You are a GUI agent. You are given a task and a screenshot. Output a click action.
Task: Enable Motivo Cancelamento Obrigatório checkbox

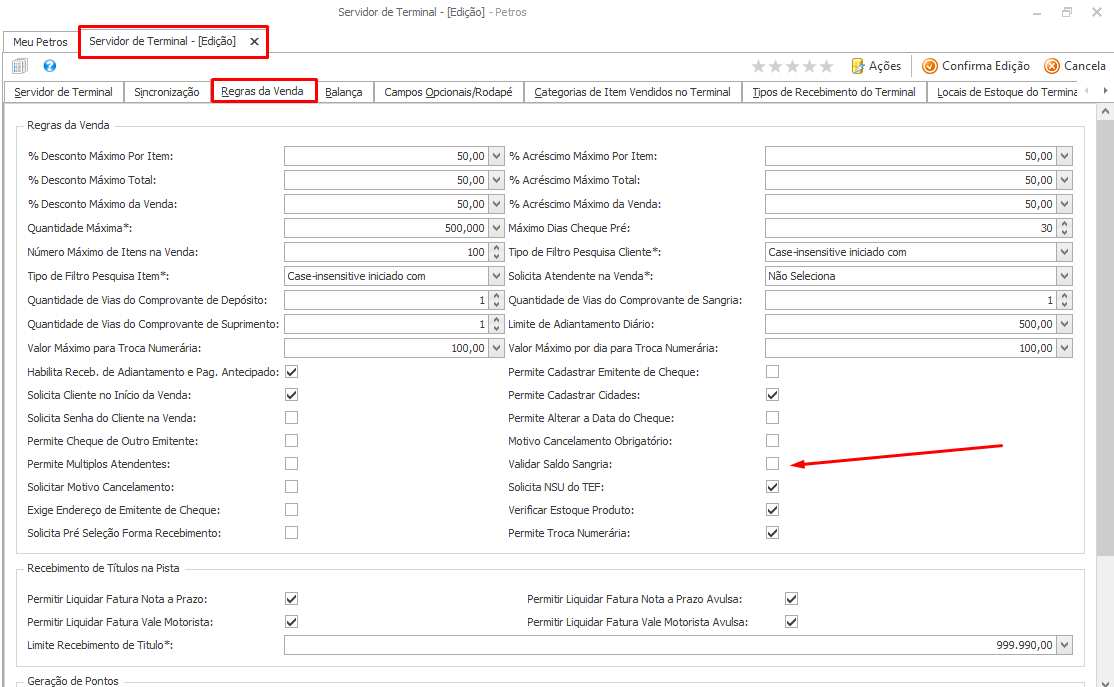pos(772,441)
